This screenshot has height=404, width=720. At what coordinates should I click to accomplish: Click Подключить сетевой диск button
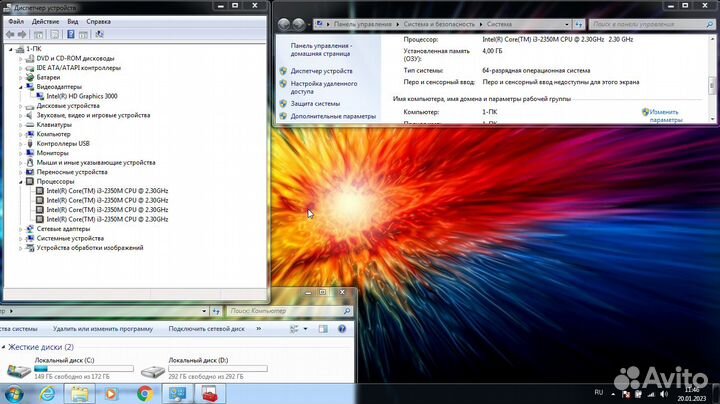tap(207, 329)
